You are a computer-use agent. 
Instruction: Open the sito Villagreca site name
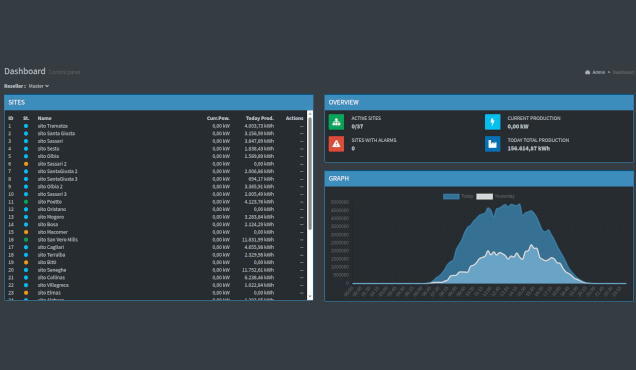(x=53, y=285)
